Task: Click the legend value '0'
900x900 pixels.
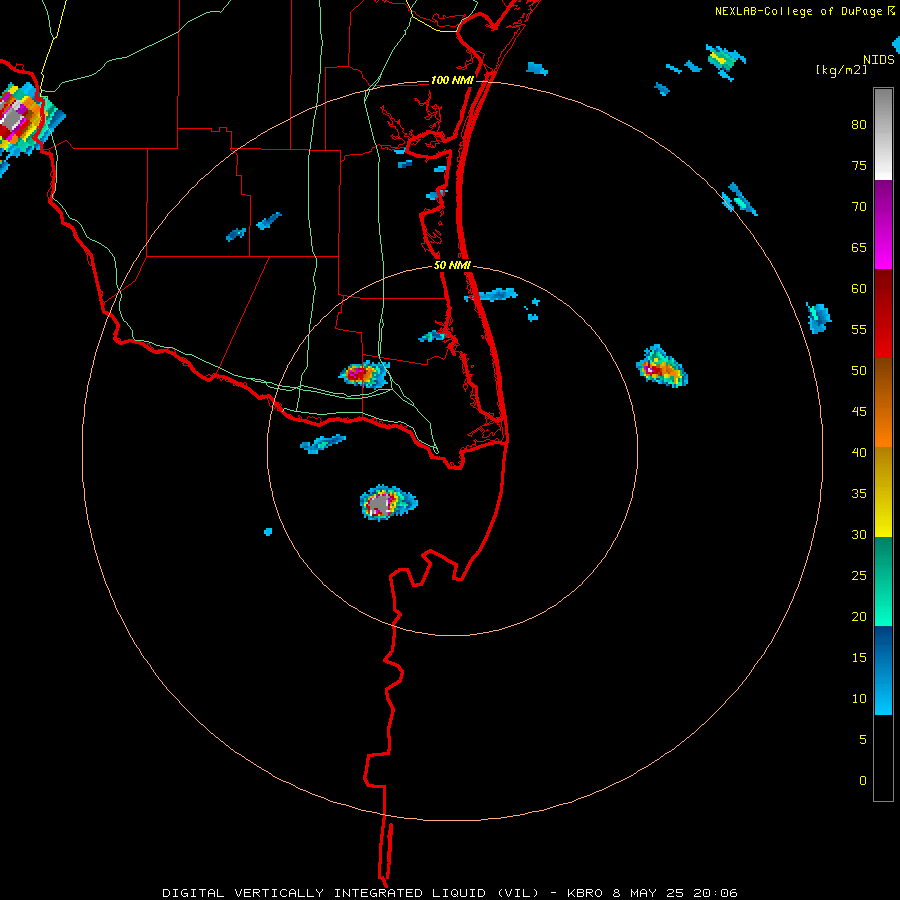Action: pyautogui.click(x=863, y=781)
